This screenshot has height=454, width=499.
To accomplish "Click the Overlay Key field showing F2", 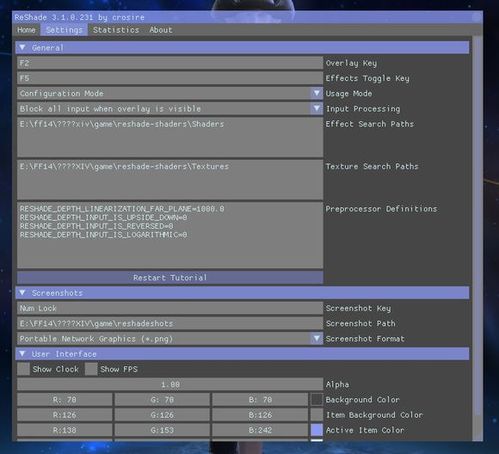I will [170, 63].
